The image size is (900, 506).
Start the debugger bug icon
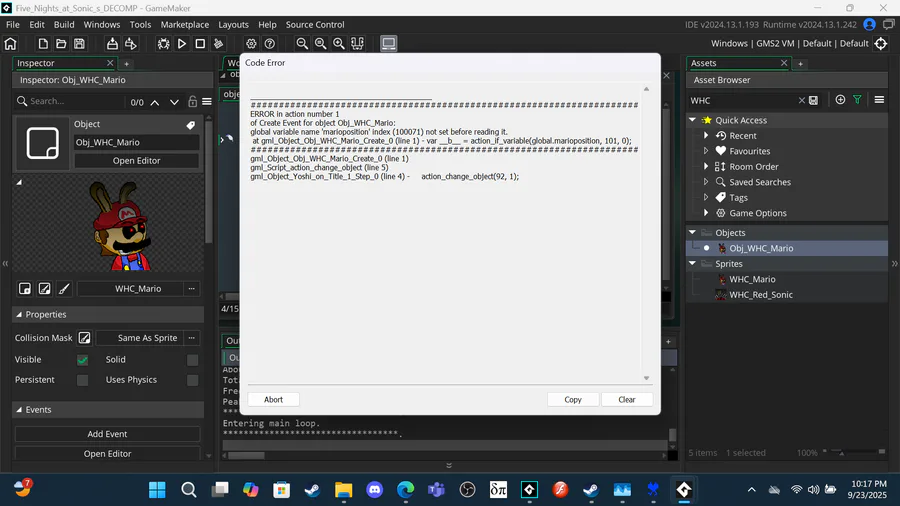pos(164,44)
